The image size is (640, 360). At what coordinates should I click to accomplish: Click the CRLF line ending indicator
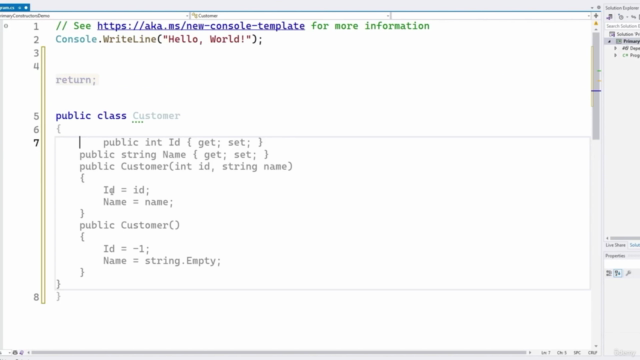pos(592,353)
